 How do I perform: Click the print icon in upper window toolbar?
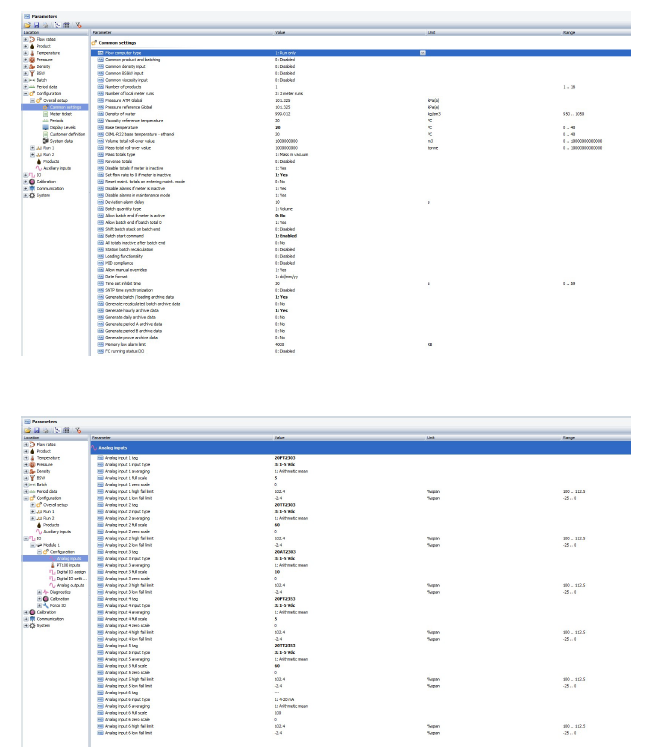tap(46, 25)
